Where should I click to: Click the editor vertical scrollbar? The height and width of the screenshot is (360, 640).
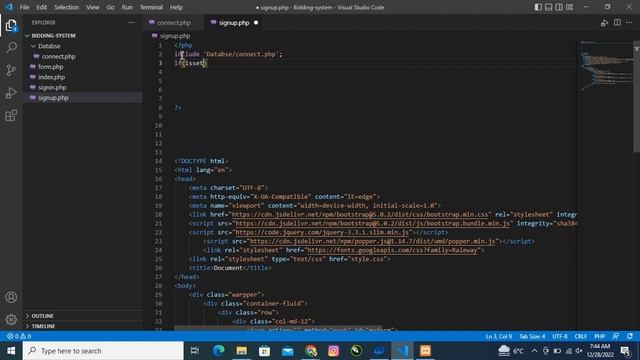pos(636,97)
